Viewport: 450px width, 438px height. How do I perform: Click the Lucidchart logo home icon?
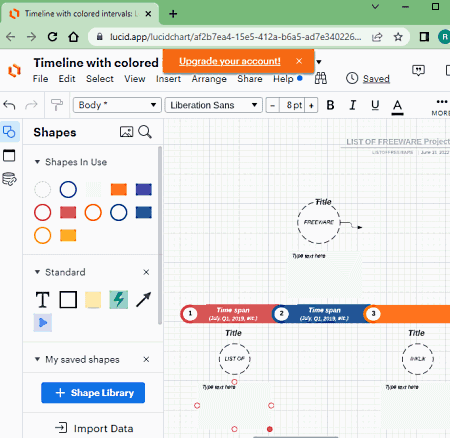pyautogui.click(x=14, y=70)
